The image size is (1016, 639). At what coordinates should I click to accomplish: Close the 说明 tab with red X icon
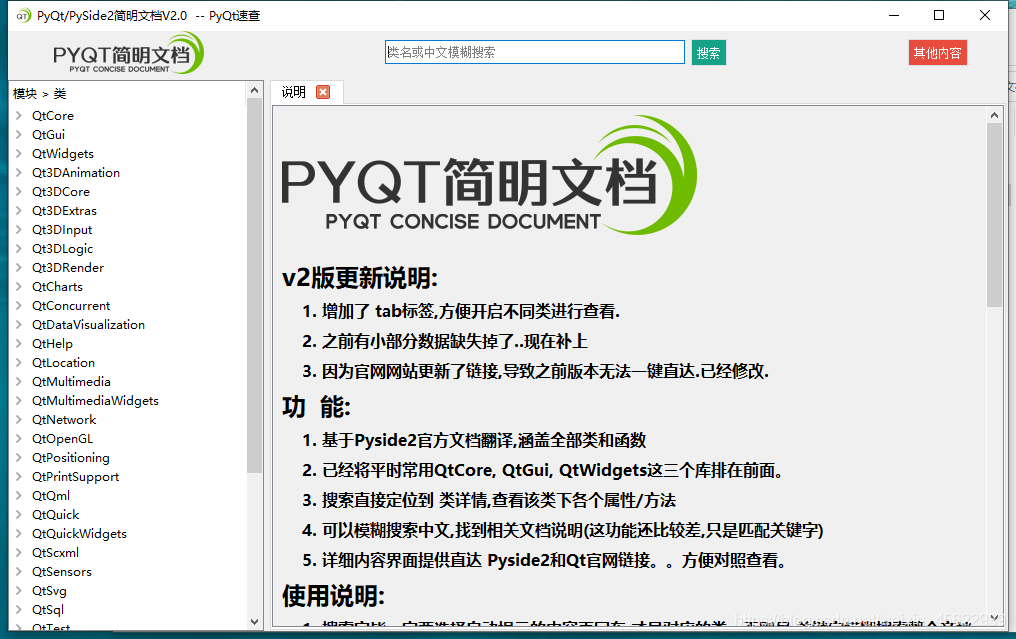[323, 92]
